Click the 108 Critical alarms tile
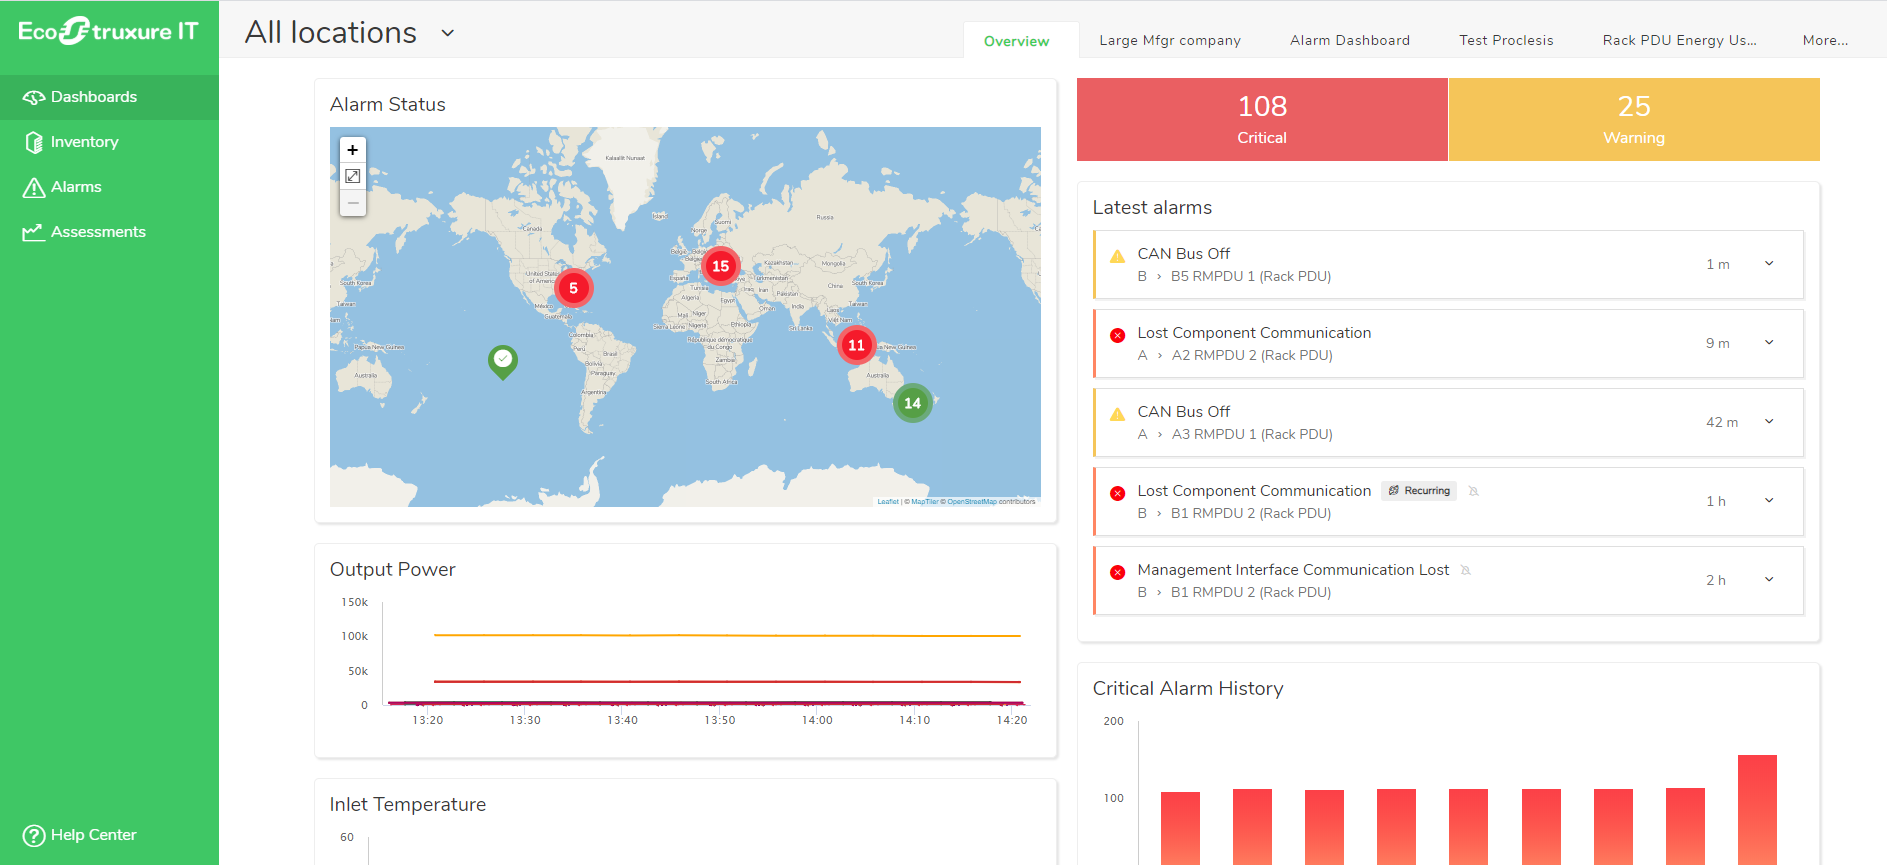Image resolution: width=1887 pixels, height=865 pixels. (1262, 119)
